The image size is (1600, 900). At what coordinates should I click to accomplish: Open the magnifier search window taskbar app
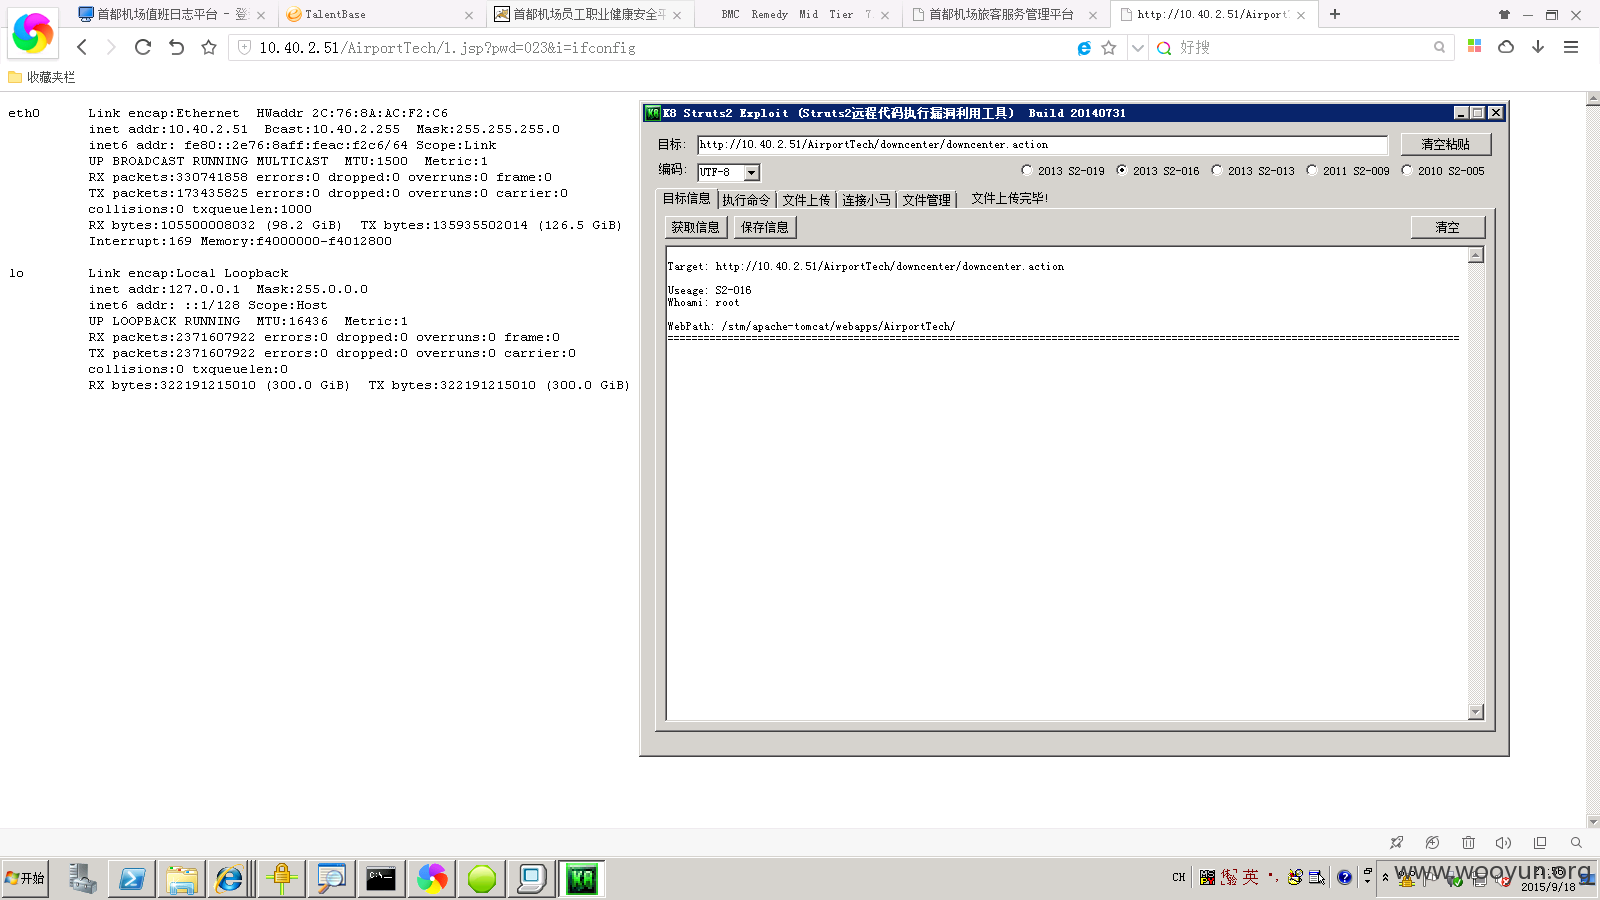coord(331,878)
